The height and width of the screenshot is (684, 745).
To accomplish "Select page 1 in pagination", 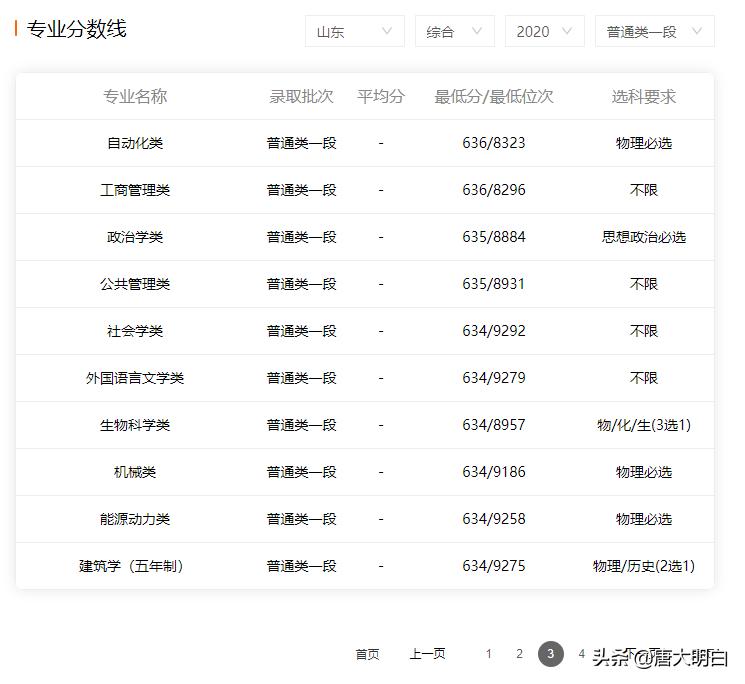I will 488,654.
